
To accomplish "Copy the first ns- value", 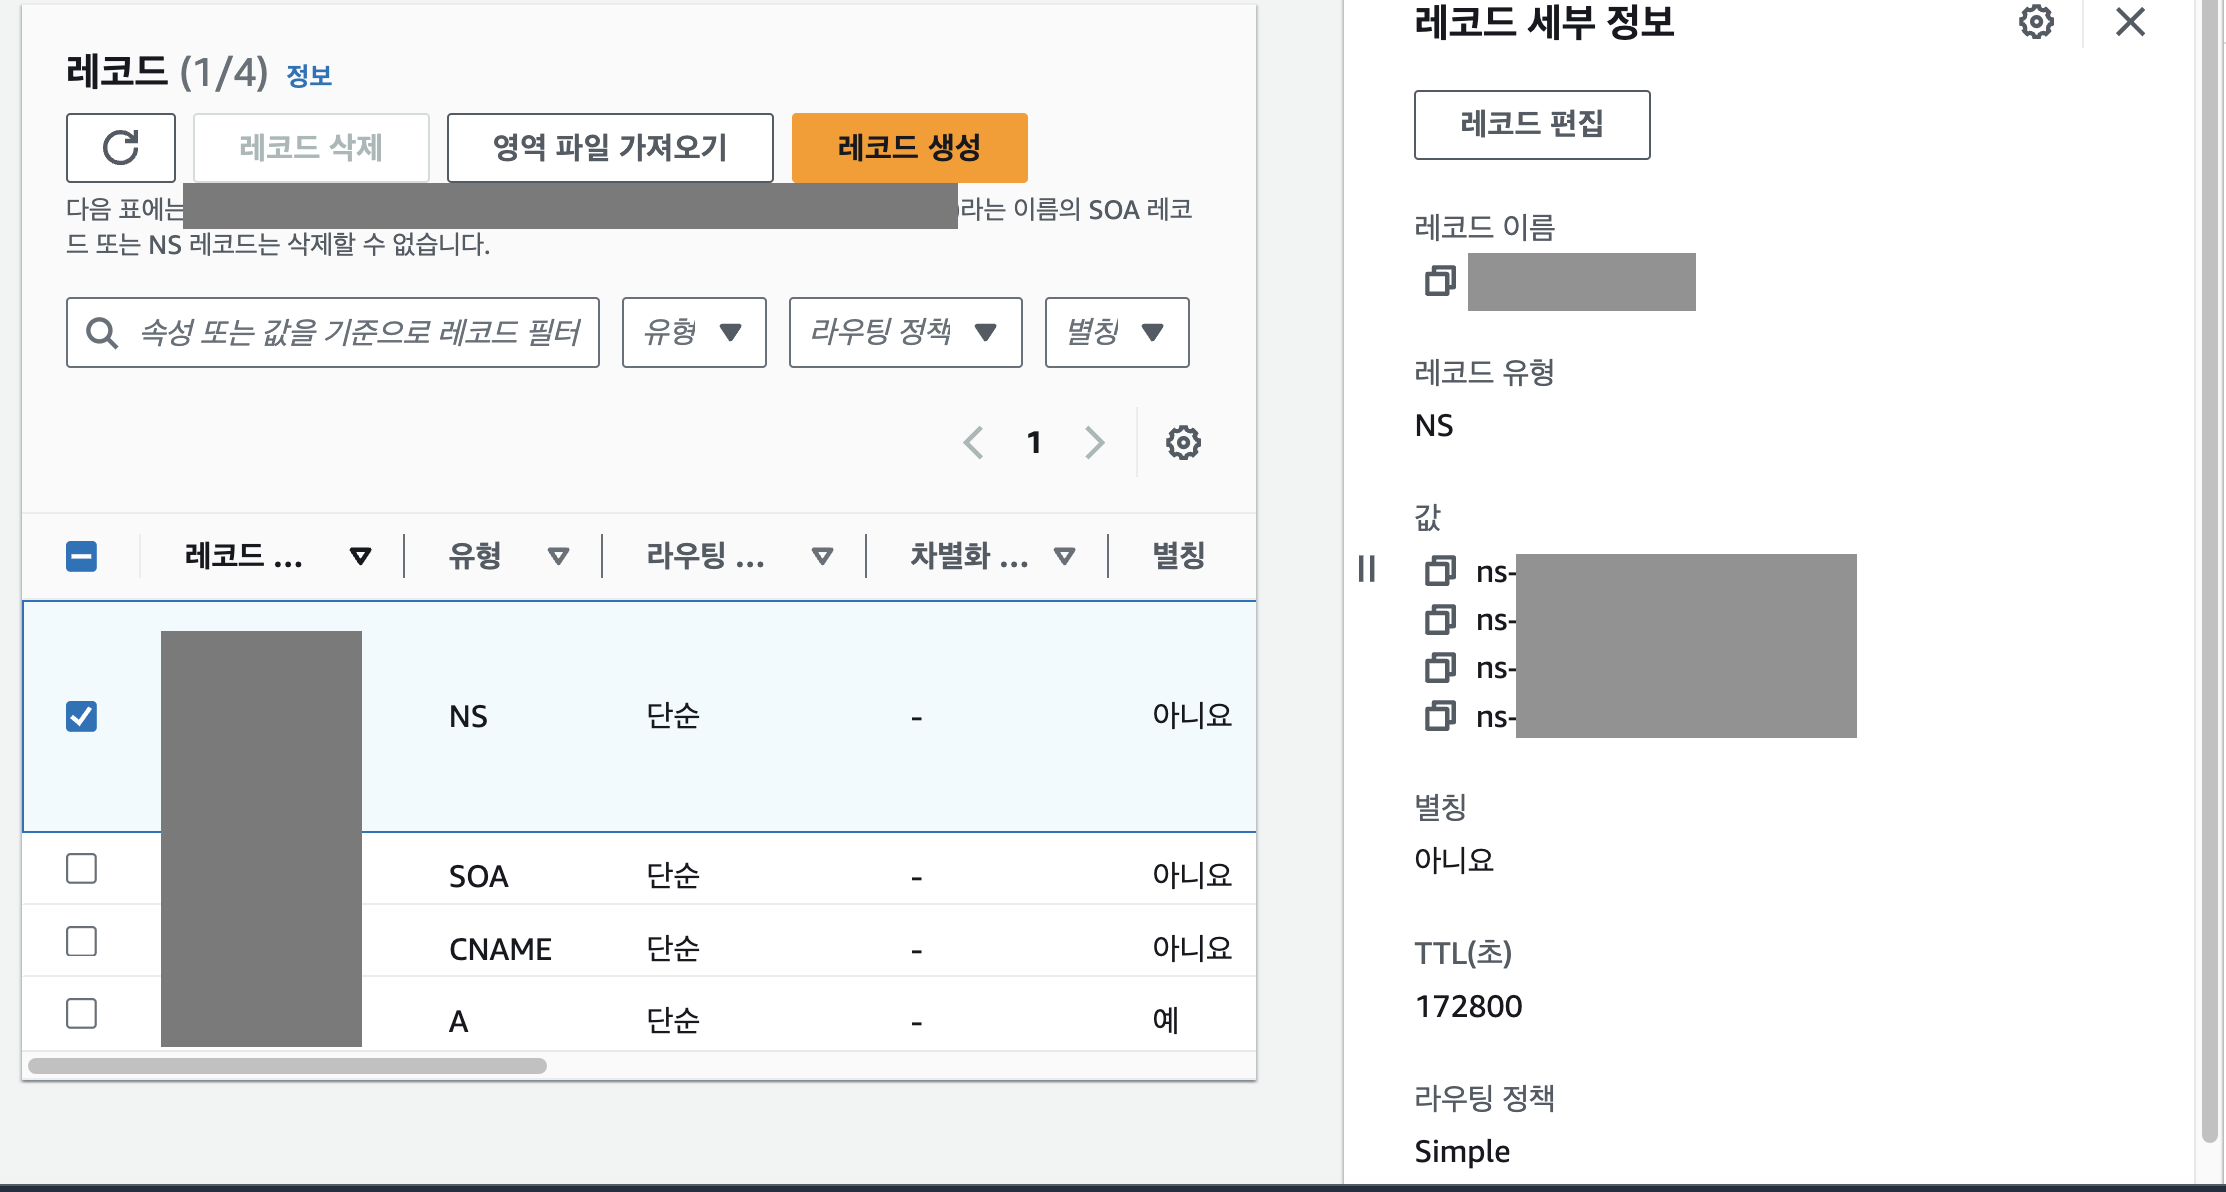I will [x=1440, y=571].
